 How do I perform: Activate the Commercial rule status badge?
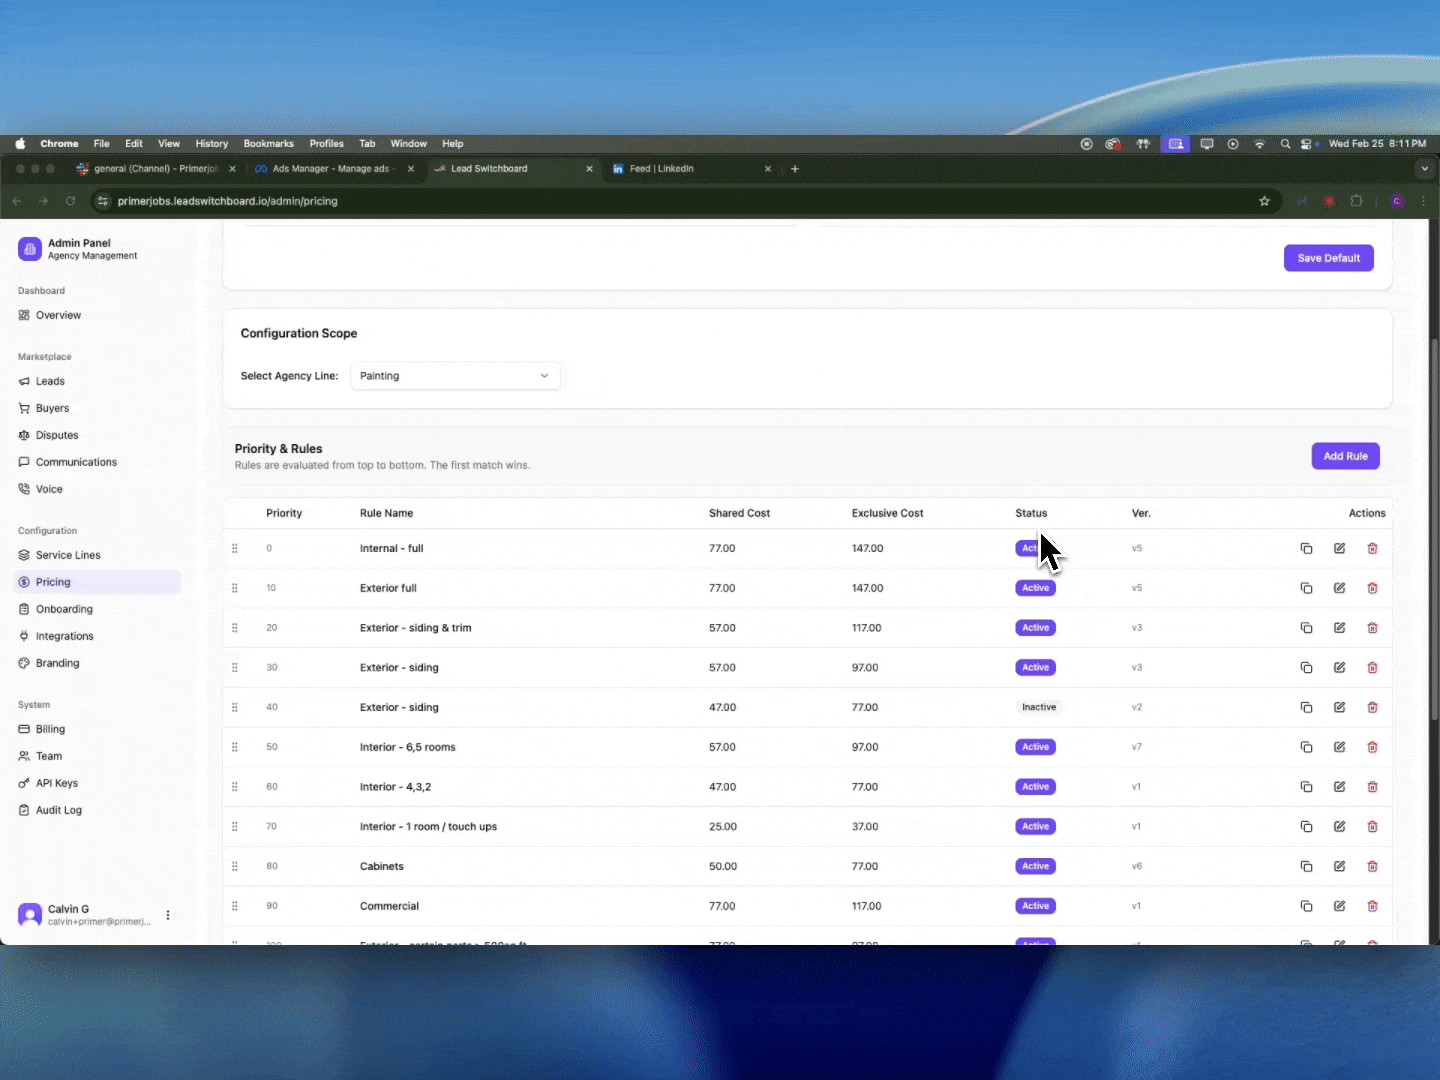(1035, 906)
